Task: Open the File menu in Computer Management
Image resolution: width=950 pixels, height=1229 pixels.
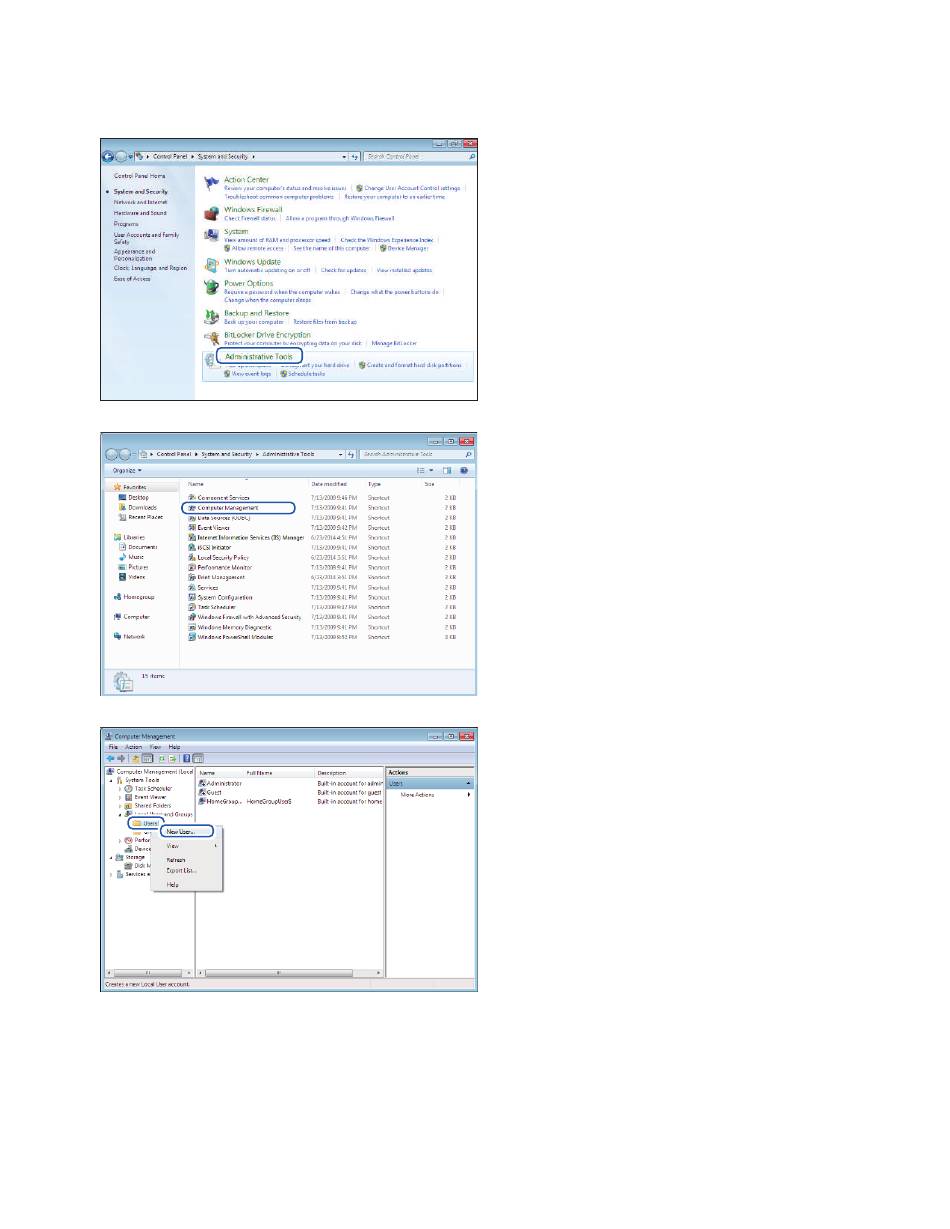Action: 112,747
